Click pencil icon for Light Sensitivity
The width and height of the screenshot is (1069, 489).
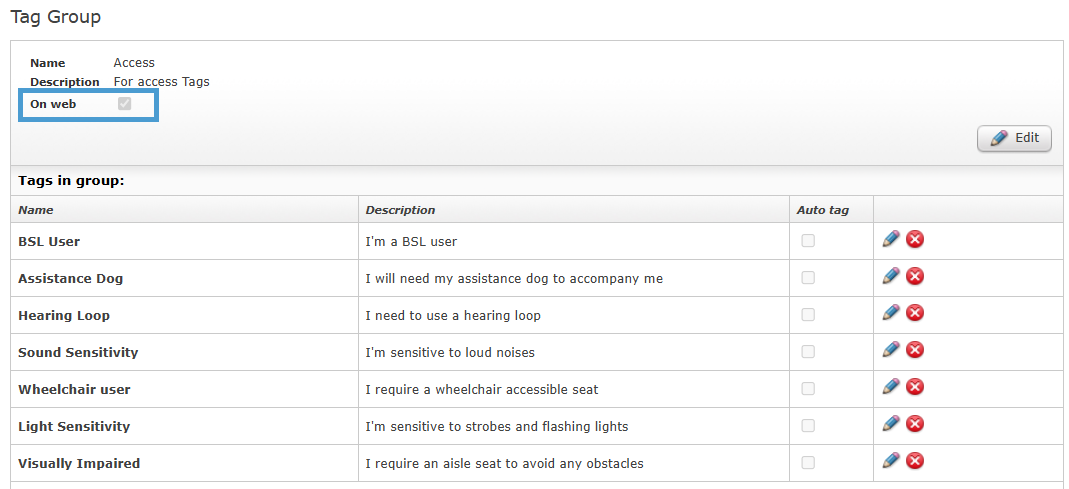pyautogui.click(x=891, y=424)
